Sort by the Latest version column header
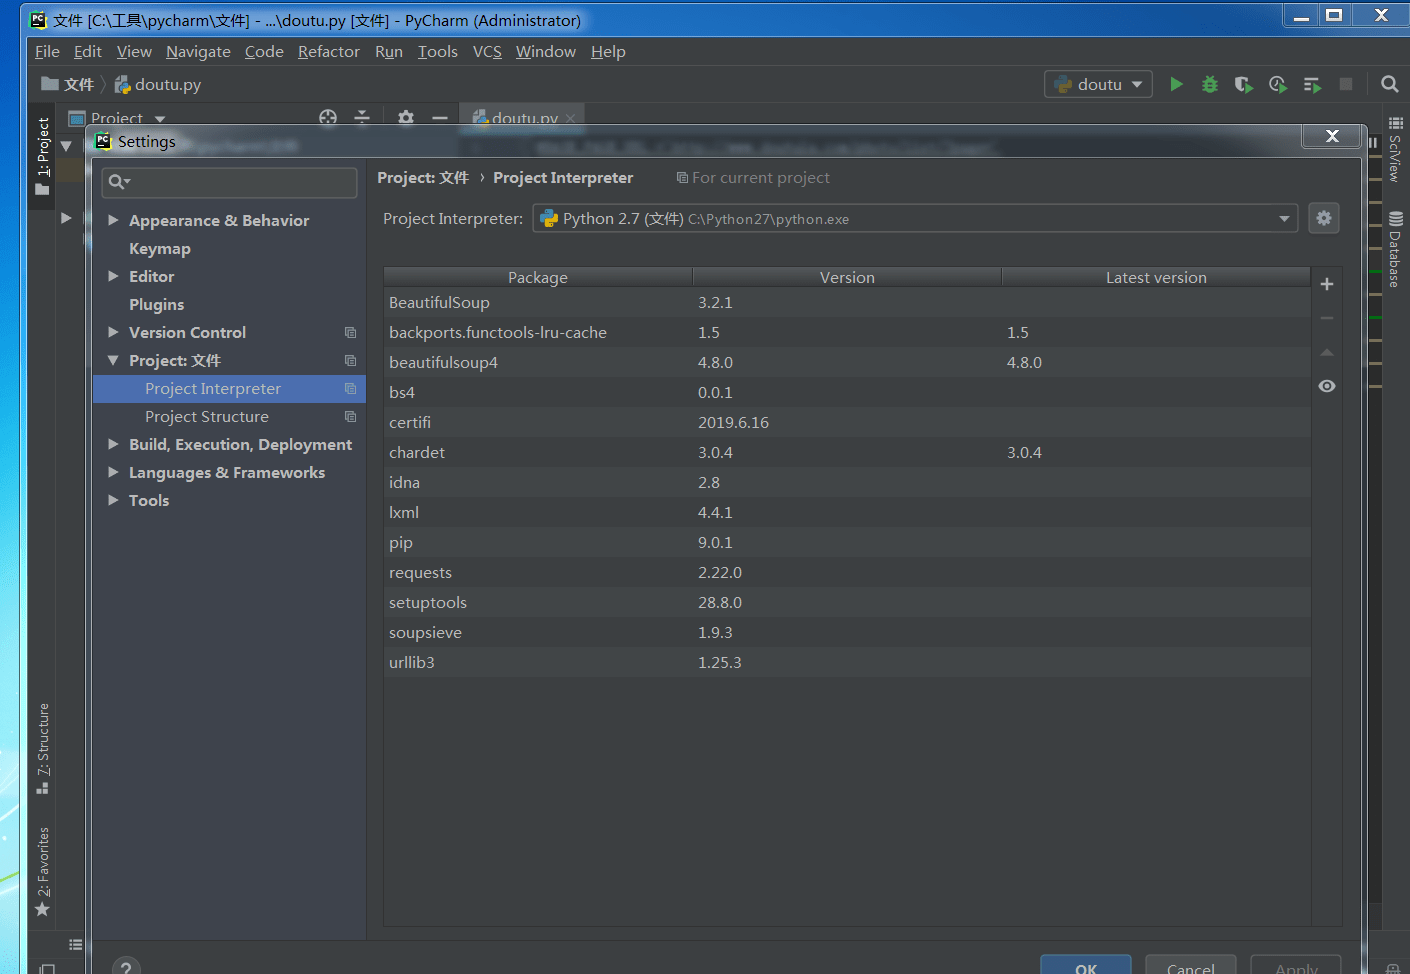Image resolution: width=1410 pixels, height=974 pixels. click(x=1156, y=277)
